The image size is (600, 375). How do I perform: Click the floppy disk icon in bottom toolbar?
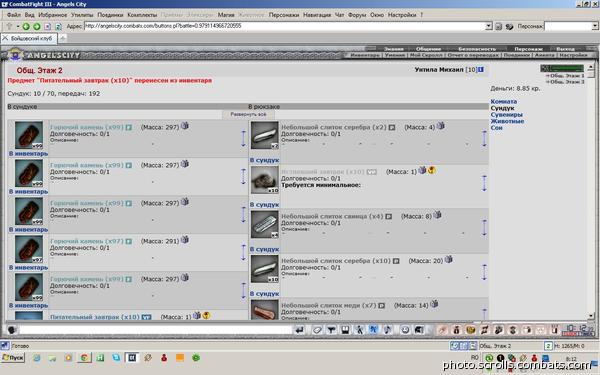click(x=345, y=329)
